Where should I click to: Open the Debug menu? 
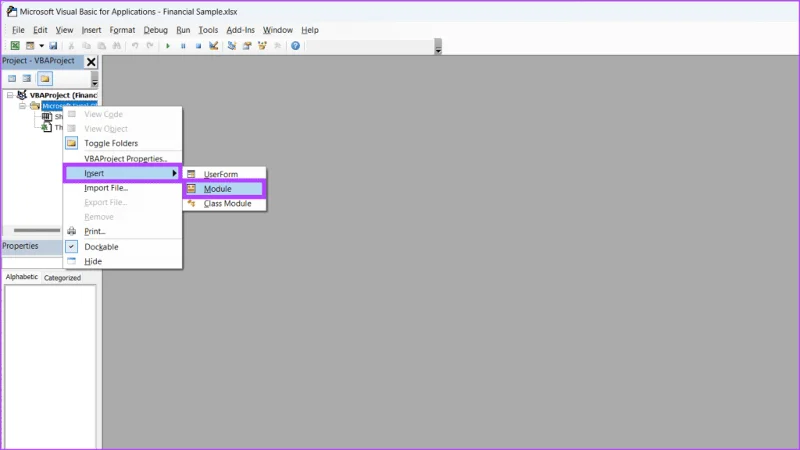click(156, 30)
